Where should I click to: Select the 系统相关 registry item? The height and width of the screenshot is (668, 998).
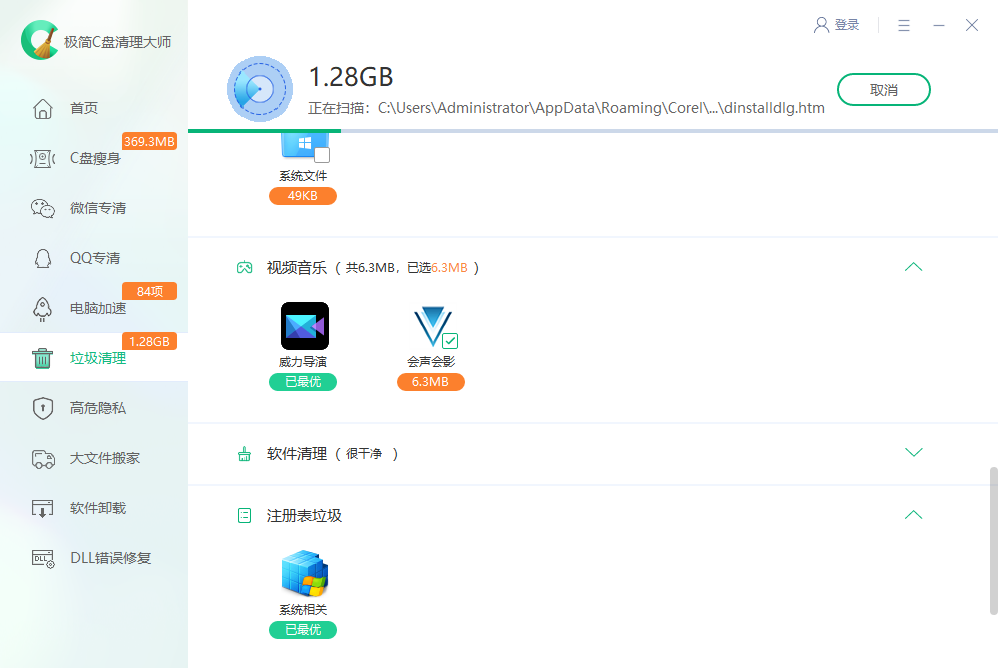pos(304,573)
